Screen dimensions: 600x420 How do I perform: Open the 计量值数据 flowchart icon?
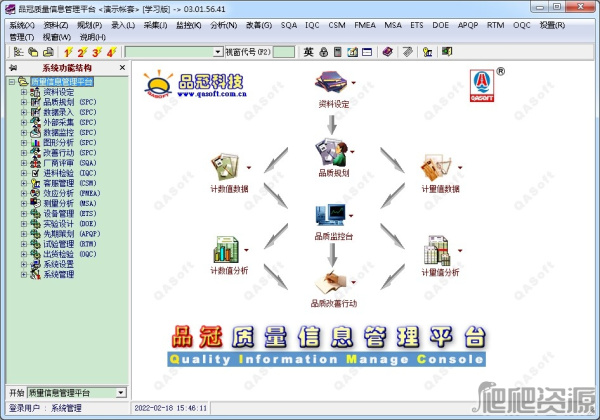click(436, 168)
